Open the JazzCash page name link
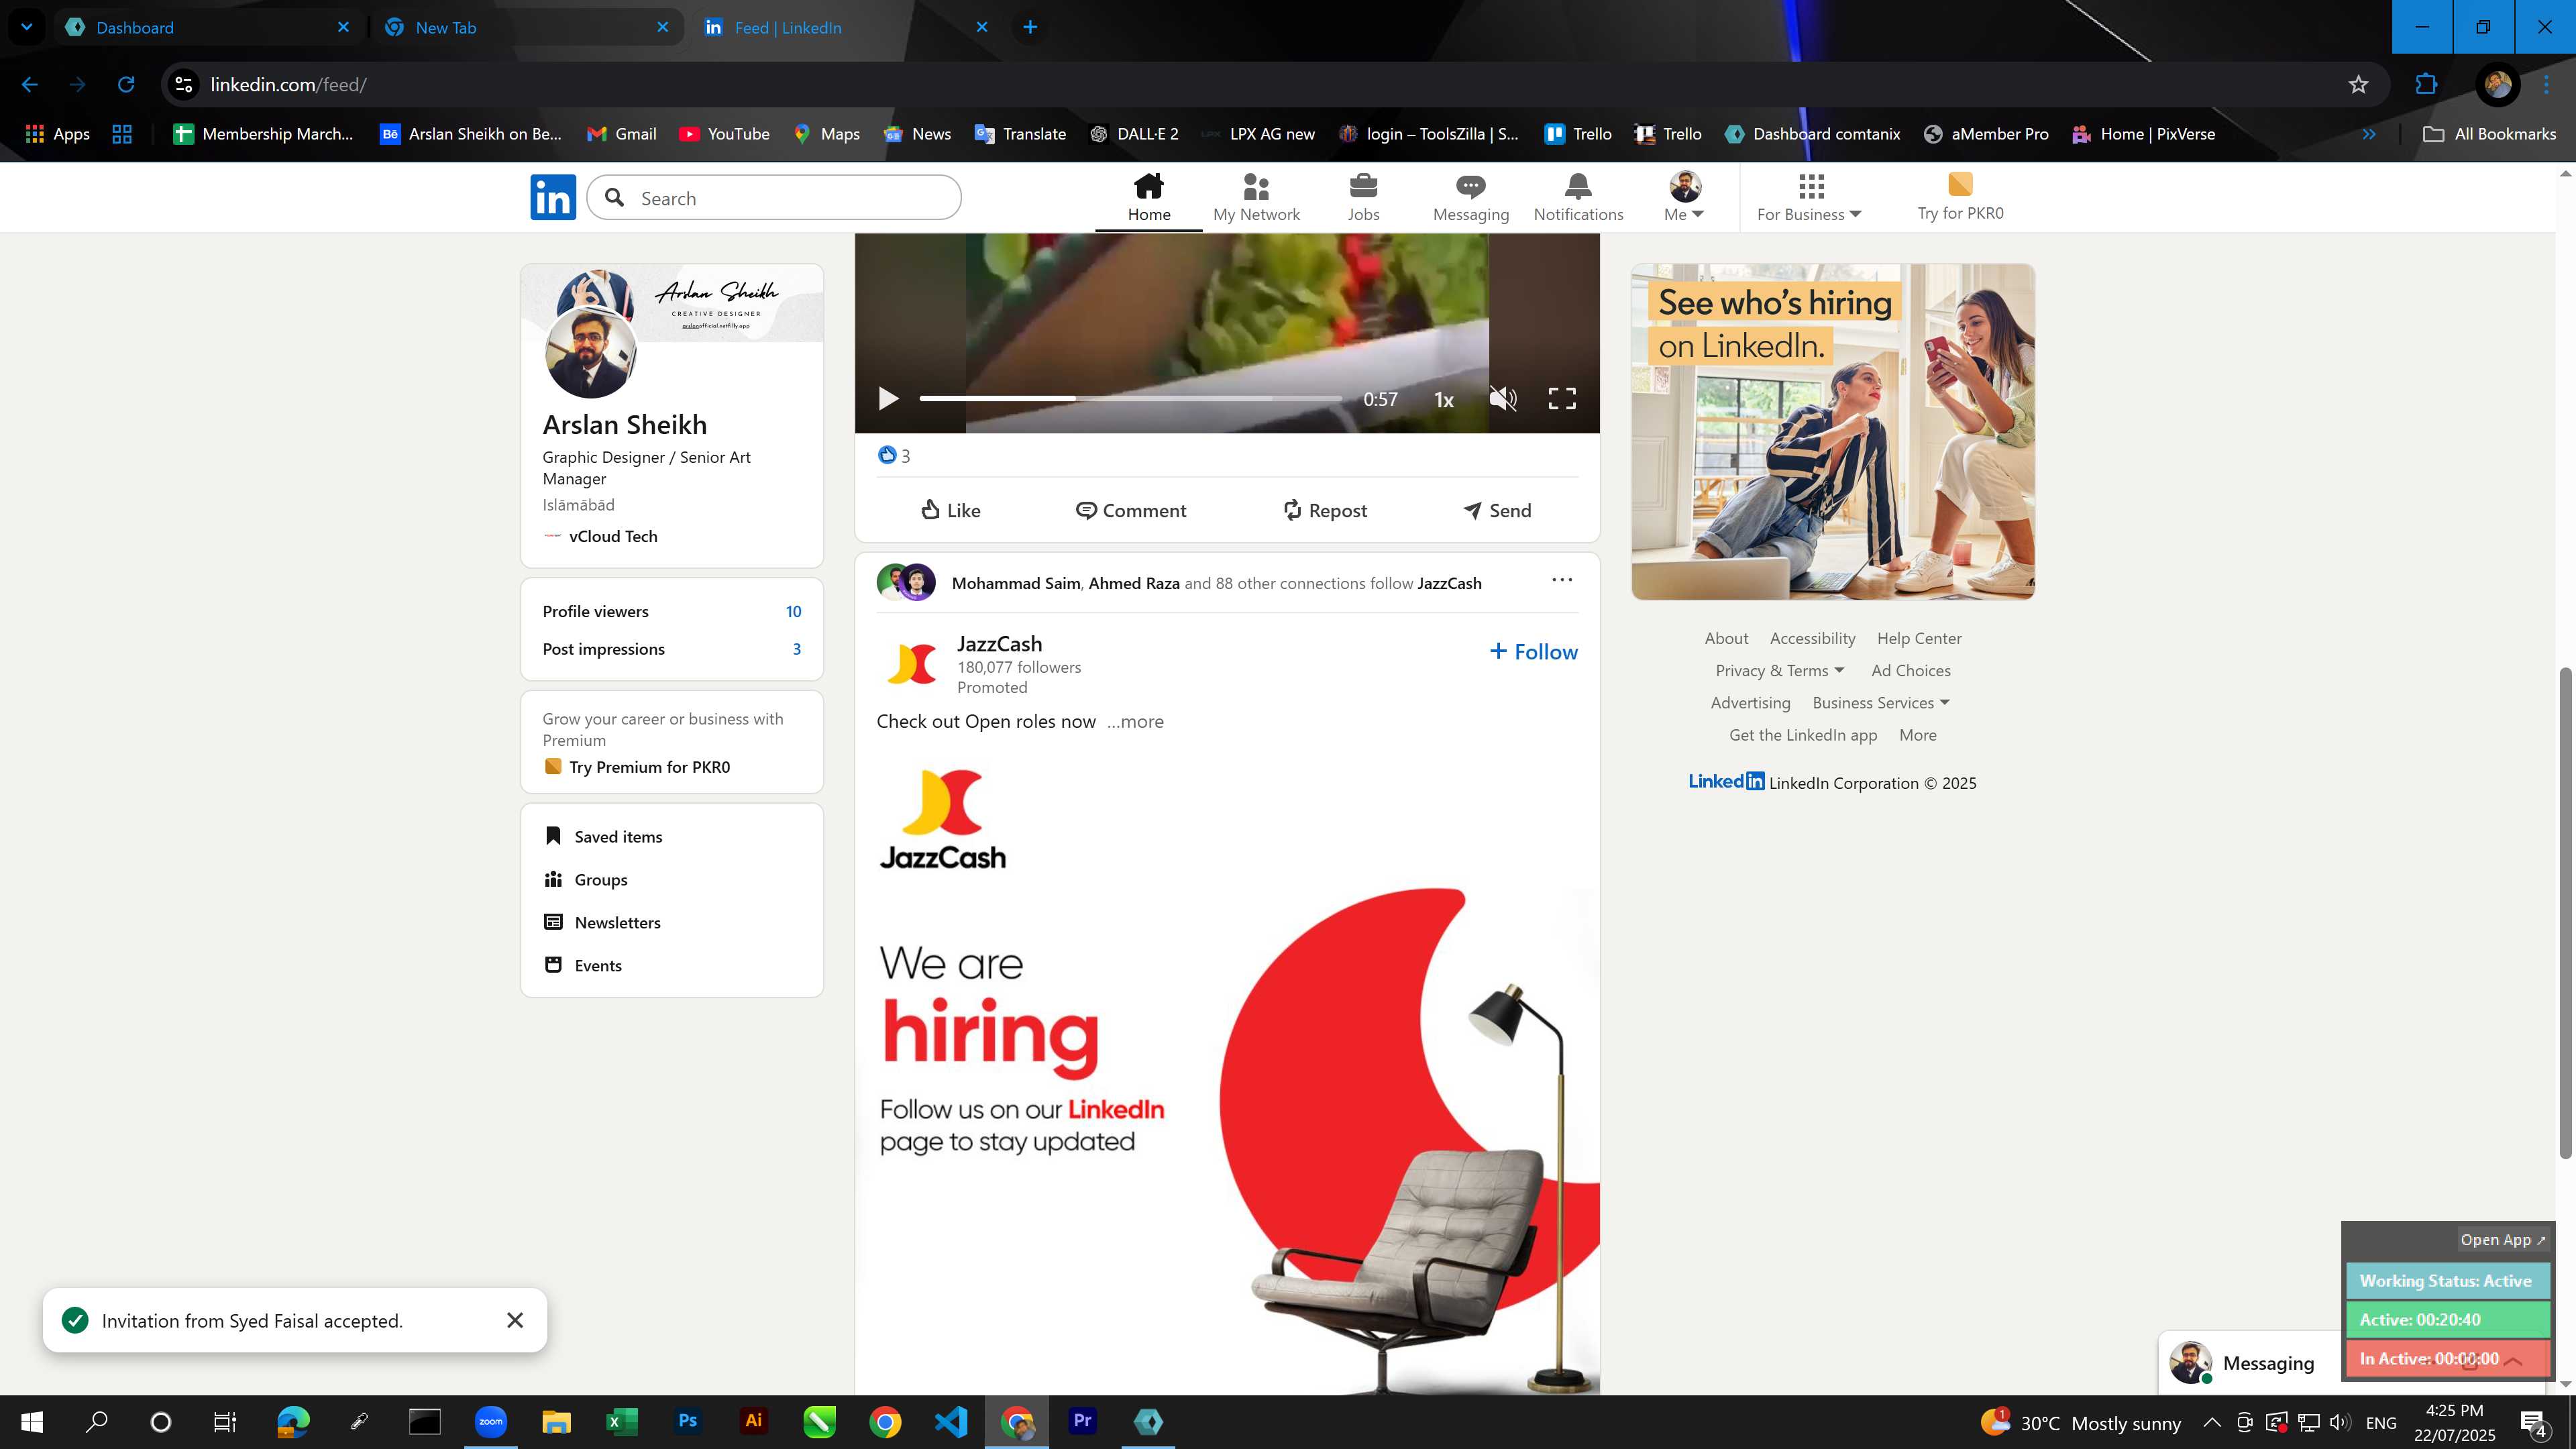 point(999,644)
